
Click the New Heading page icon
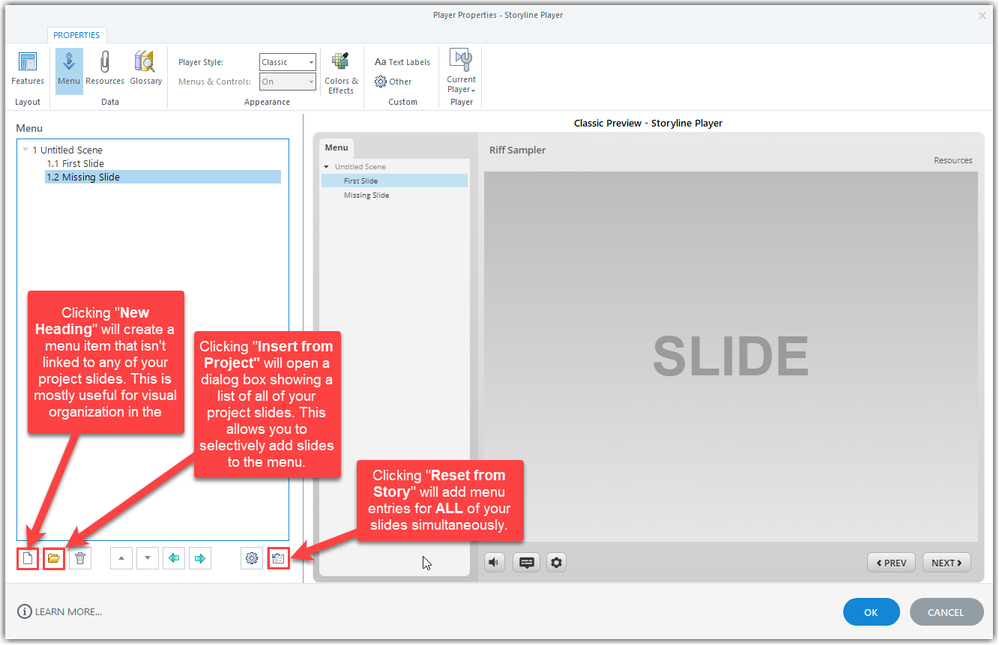(27, 559)
